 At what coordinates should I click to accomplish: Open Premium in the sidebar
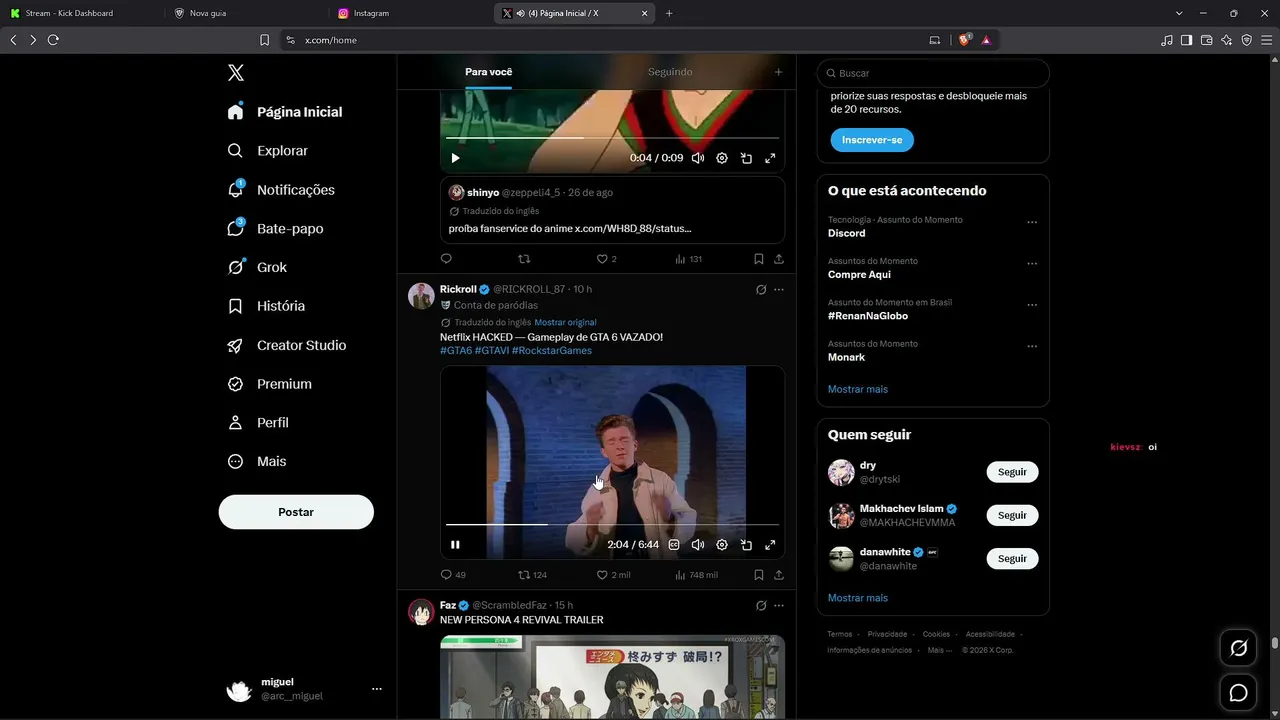click(269, 384)
